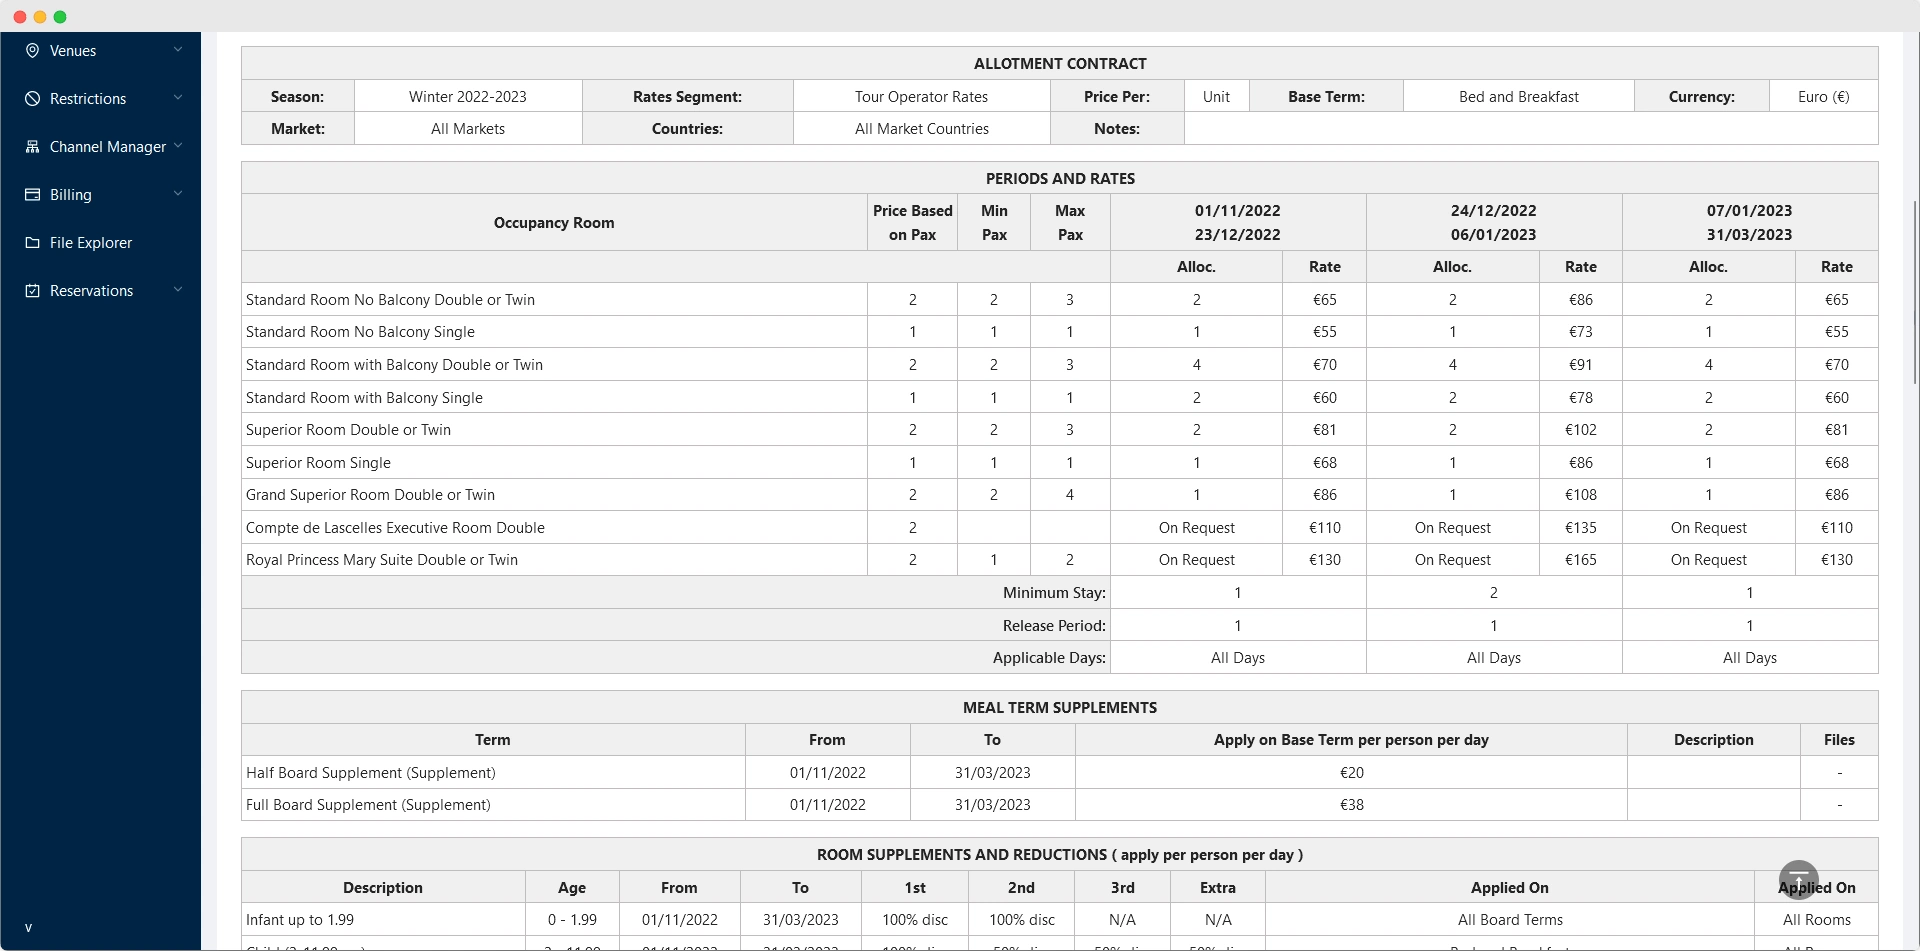Click the '07/01/2023 31/03/2023' period header

coord(1749,223)
